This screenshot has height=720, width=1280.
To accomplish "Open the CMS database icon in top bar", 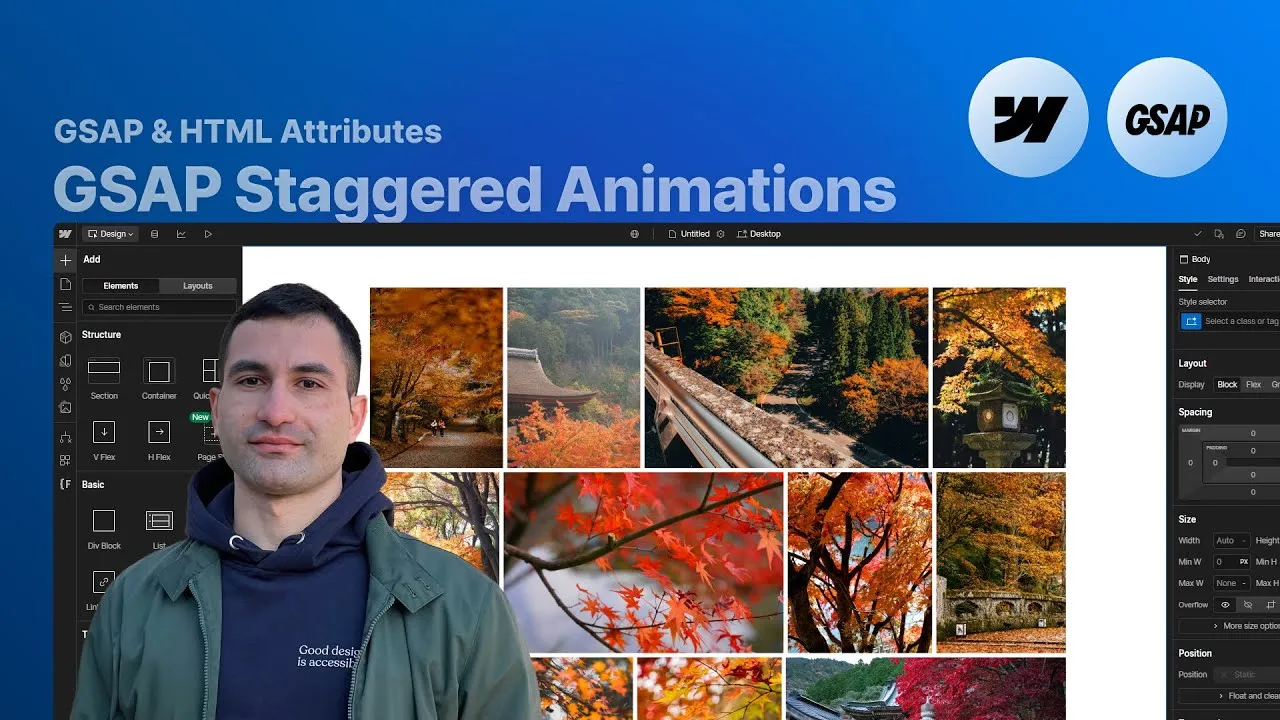I will coord(154,234).
